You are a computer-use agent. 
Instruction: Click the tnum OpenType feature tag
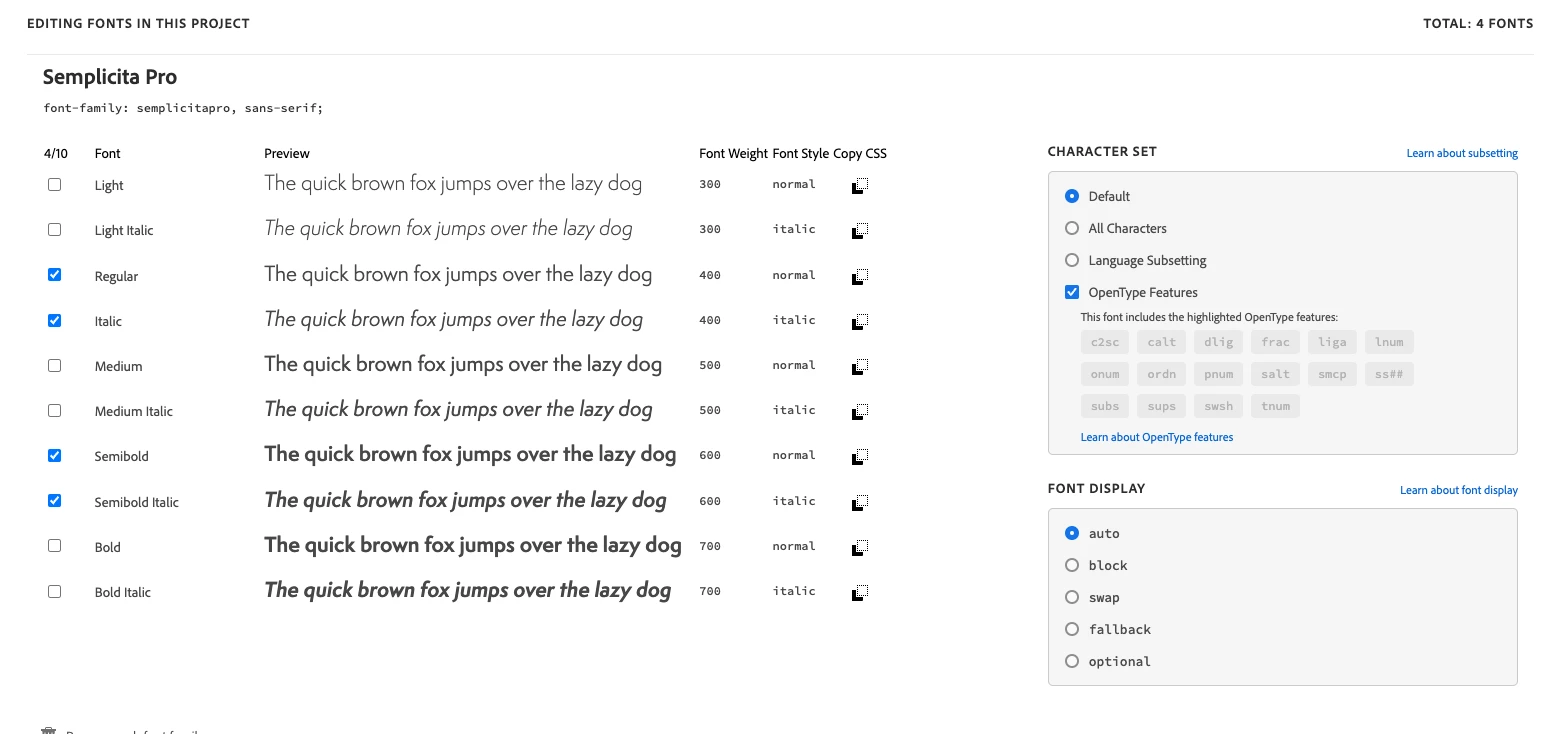coord(1275,406)
